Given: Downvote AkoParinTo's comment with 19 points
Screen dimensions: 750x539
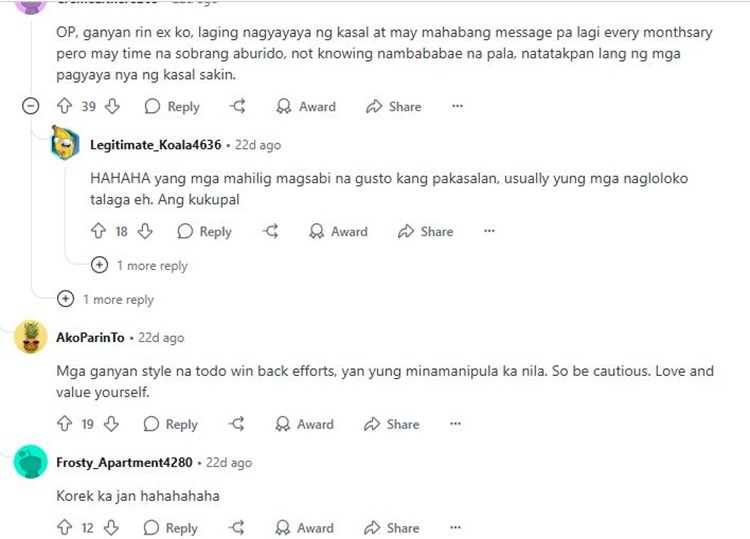Looking at the screenshot, I should [x=111, y=424].
